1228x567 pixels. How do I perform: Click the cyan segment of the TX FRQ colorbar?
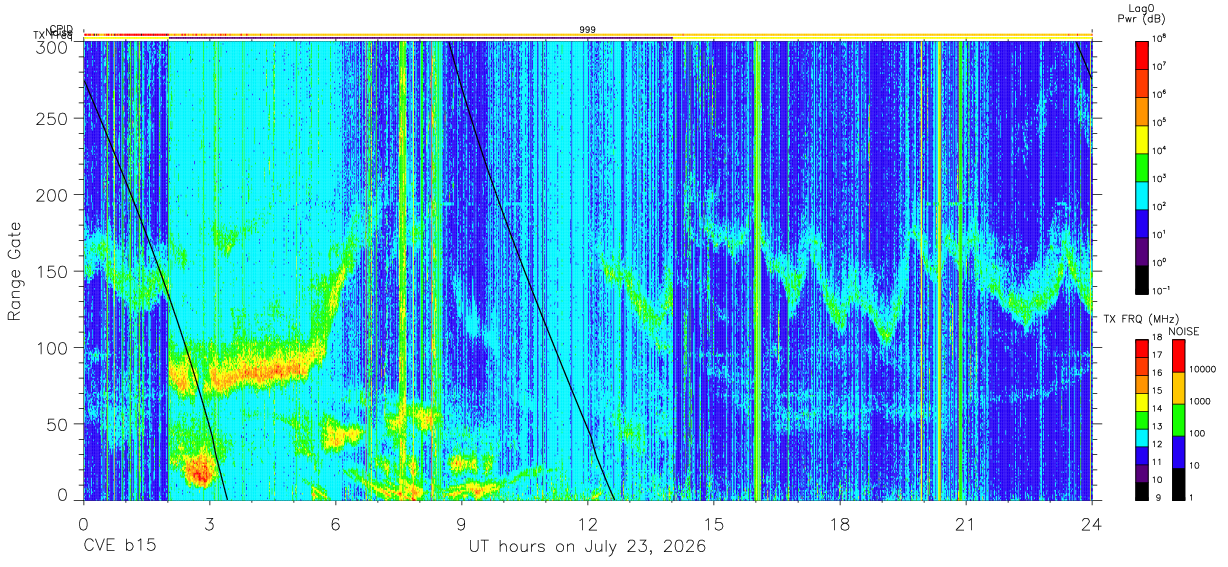tap(1141, 437)
